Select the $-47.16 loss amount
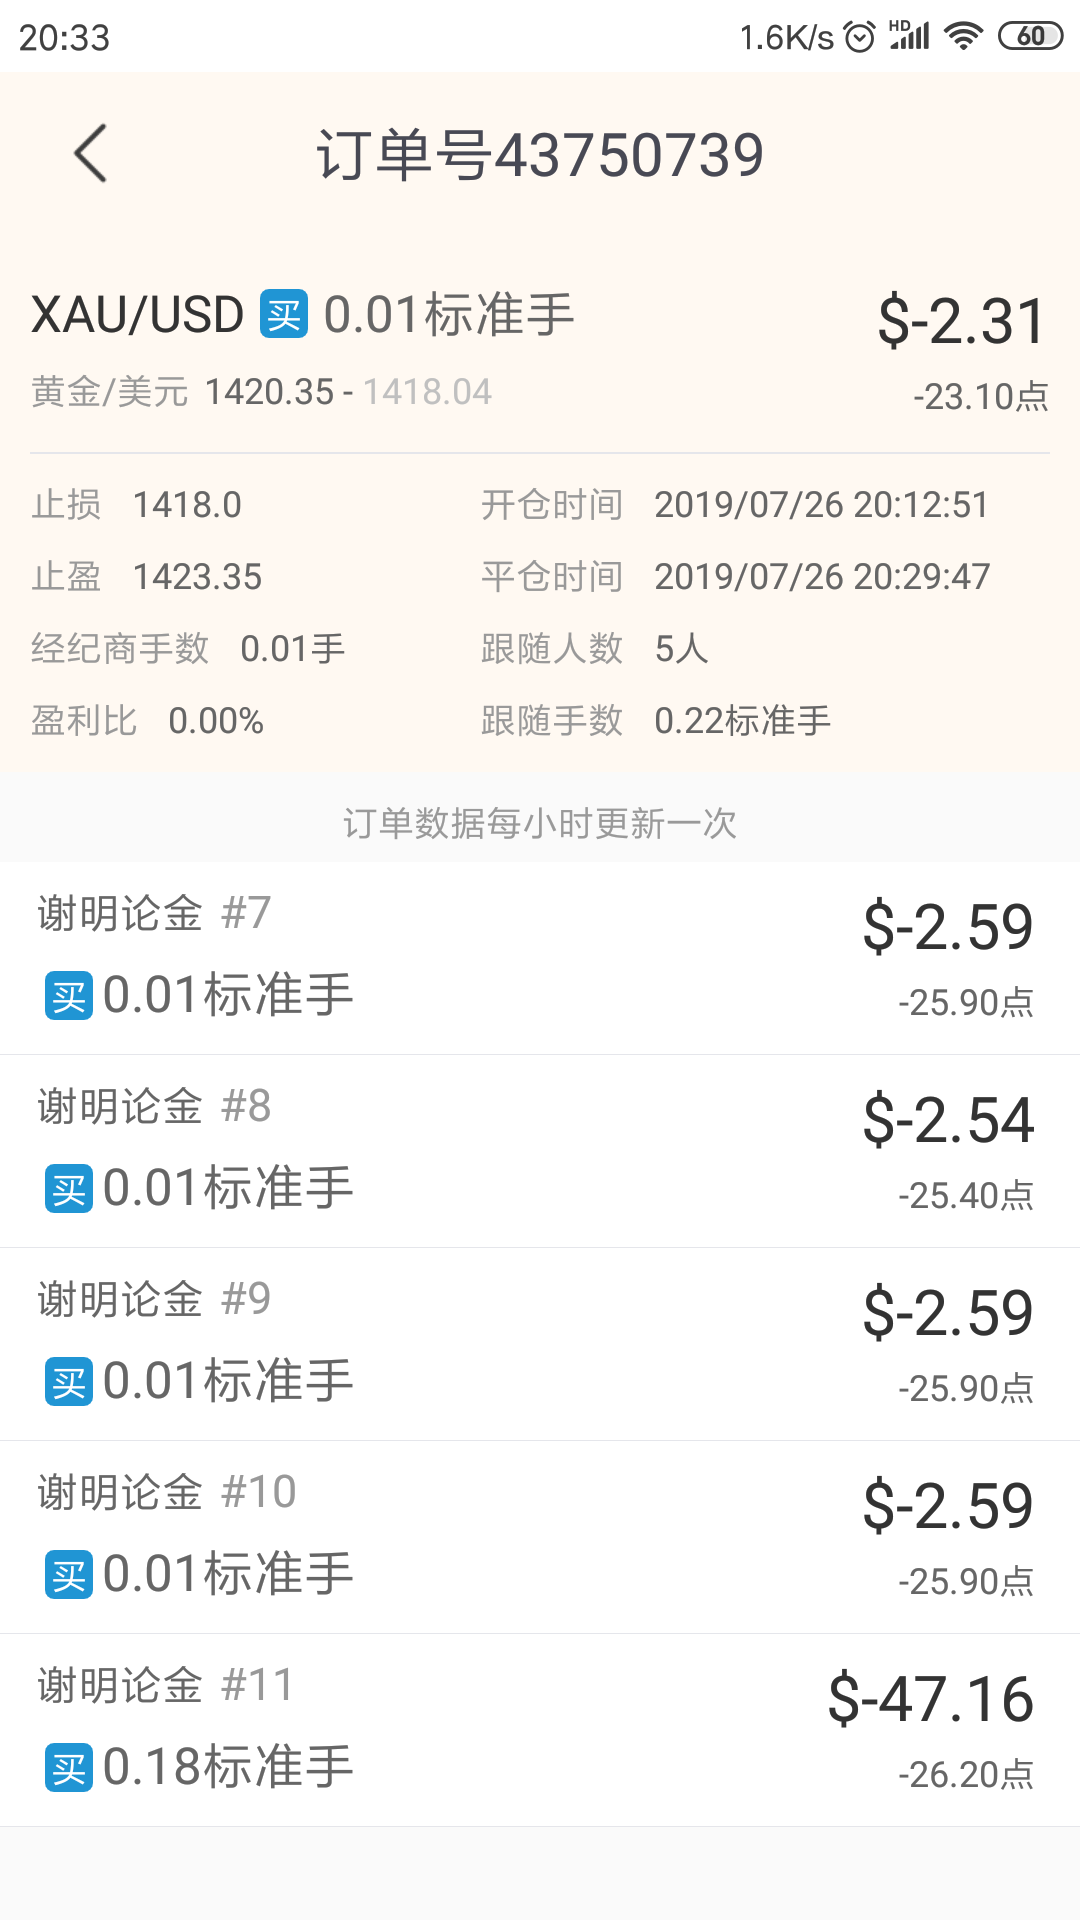This screenshot has height=1920, width=1080. pyautogui.click(x=931, y=1699)
